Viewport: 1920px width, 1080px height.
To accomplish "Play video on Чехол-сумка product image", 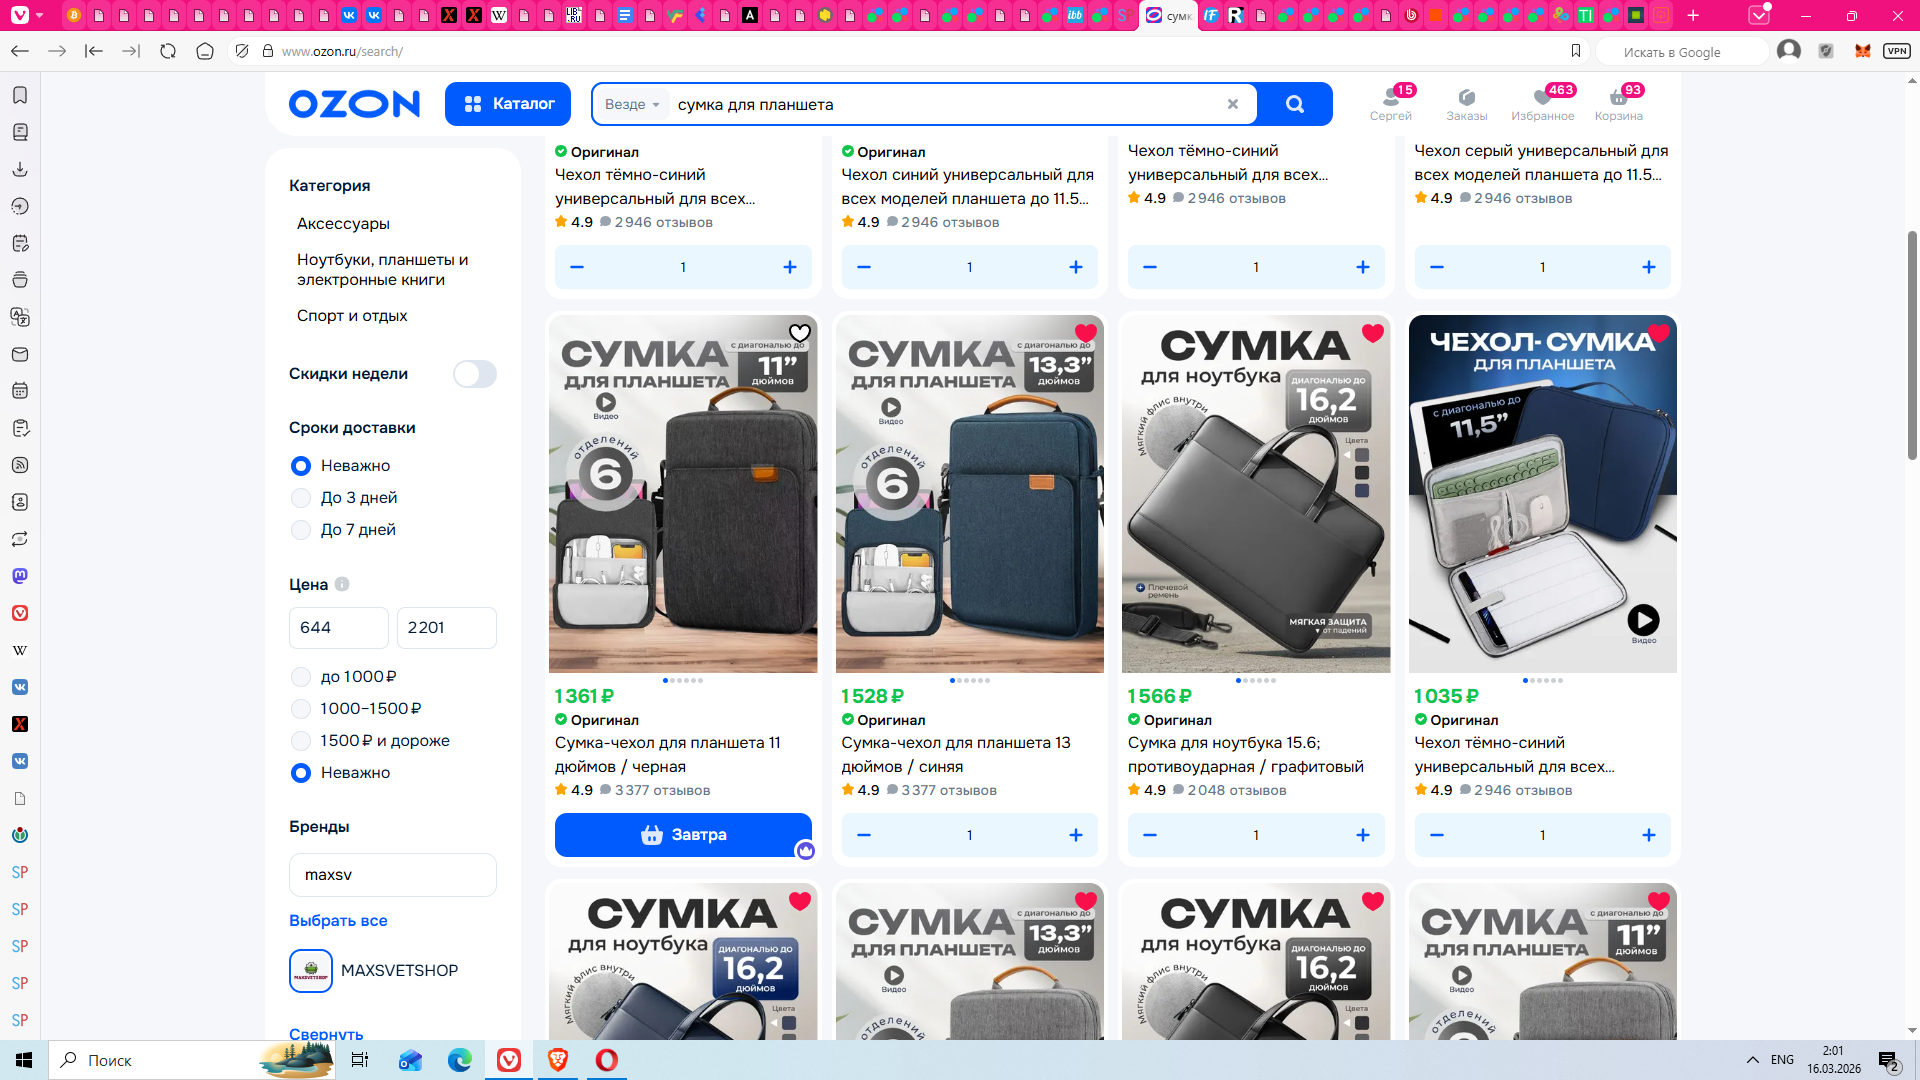I will pos(1643,620).
